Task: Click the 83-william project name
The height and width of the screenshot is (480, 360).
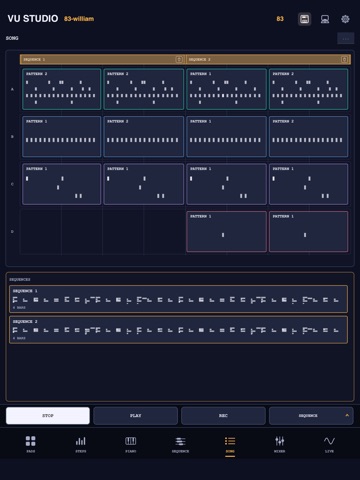Action: (x=79, y=19)
